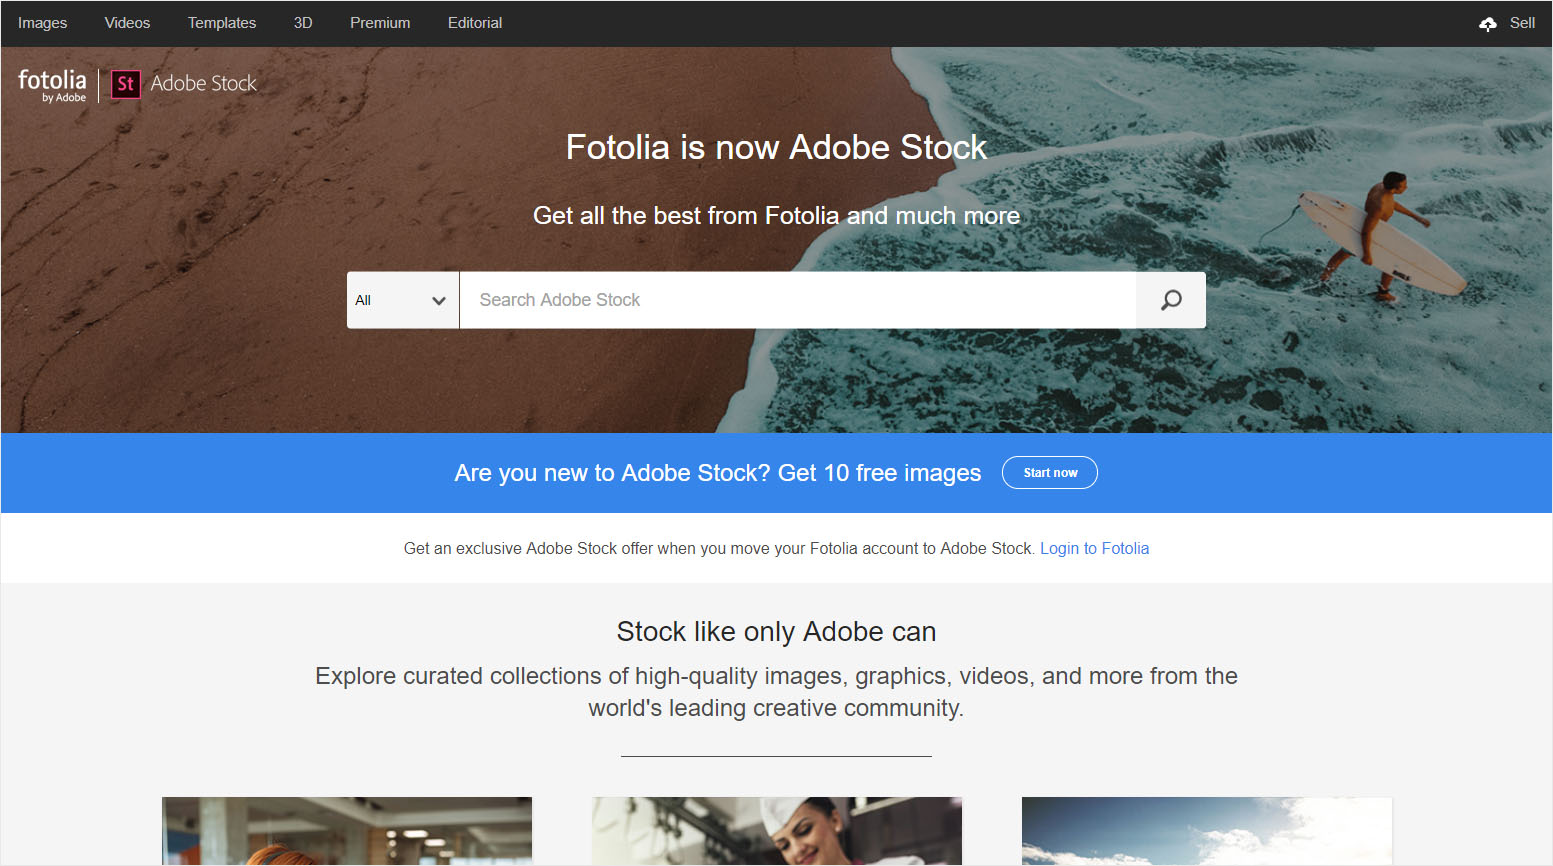Click the search magnifying glass icon
Screen dimensions: 1553x866
[x=1170, y=299]
